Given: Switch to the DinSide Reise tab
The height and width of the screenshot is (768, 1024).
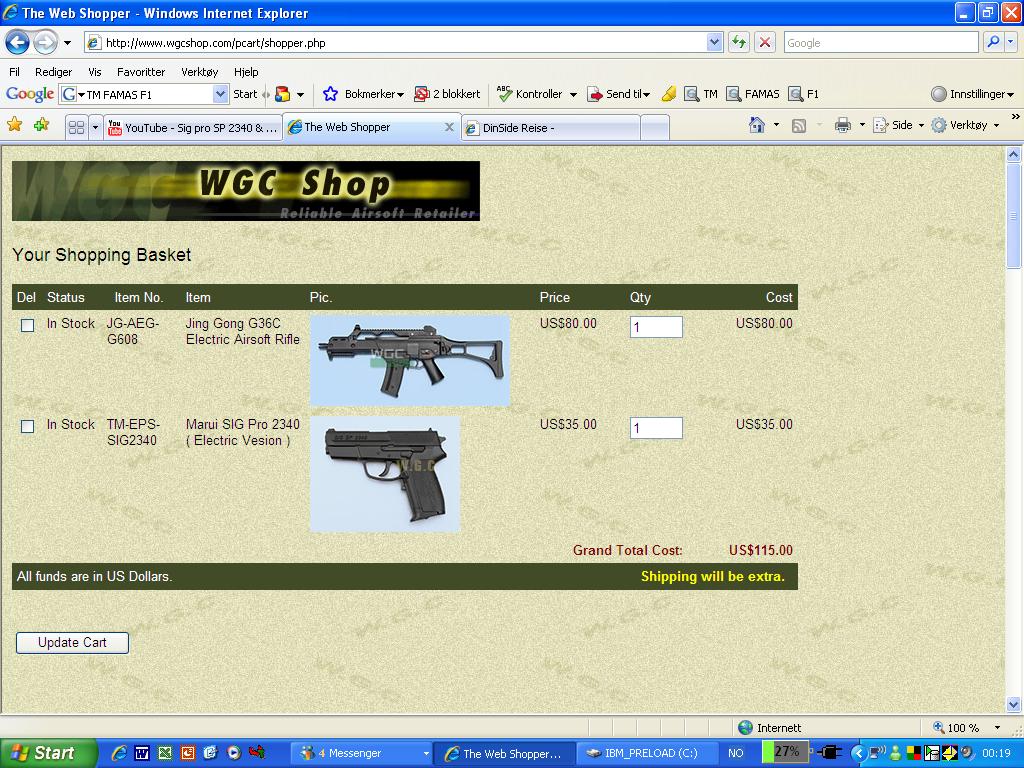Looking at the screenshot, I should click(x=551, y=127).
